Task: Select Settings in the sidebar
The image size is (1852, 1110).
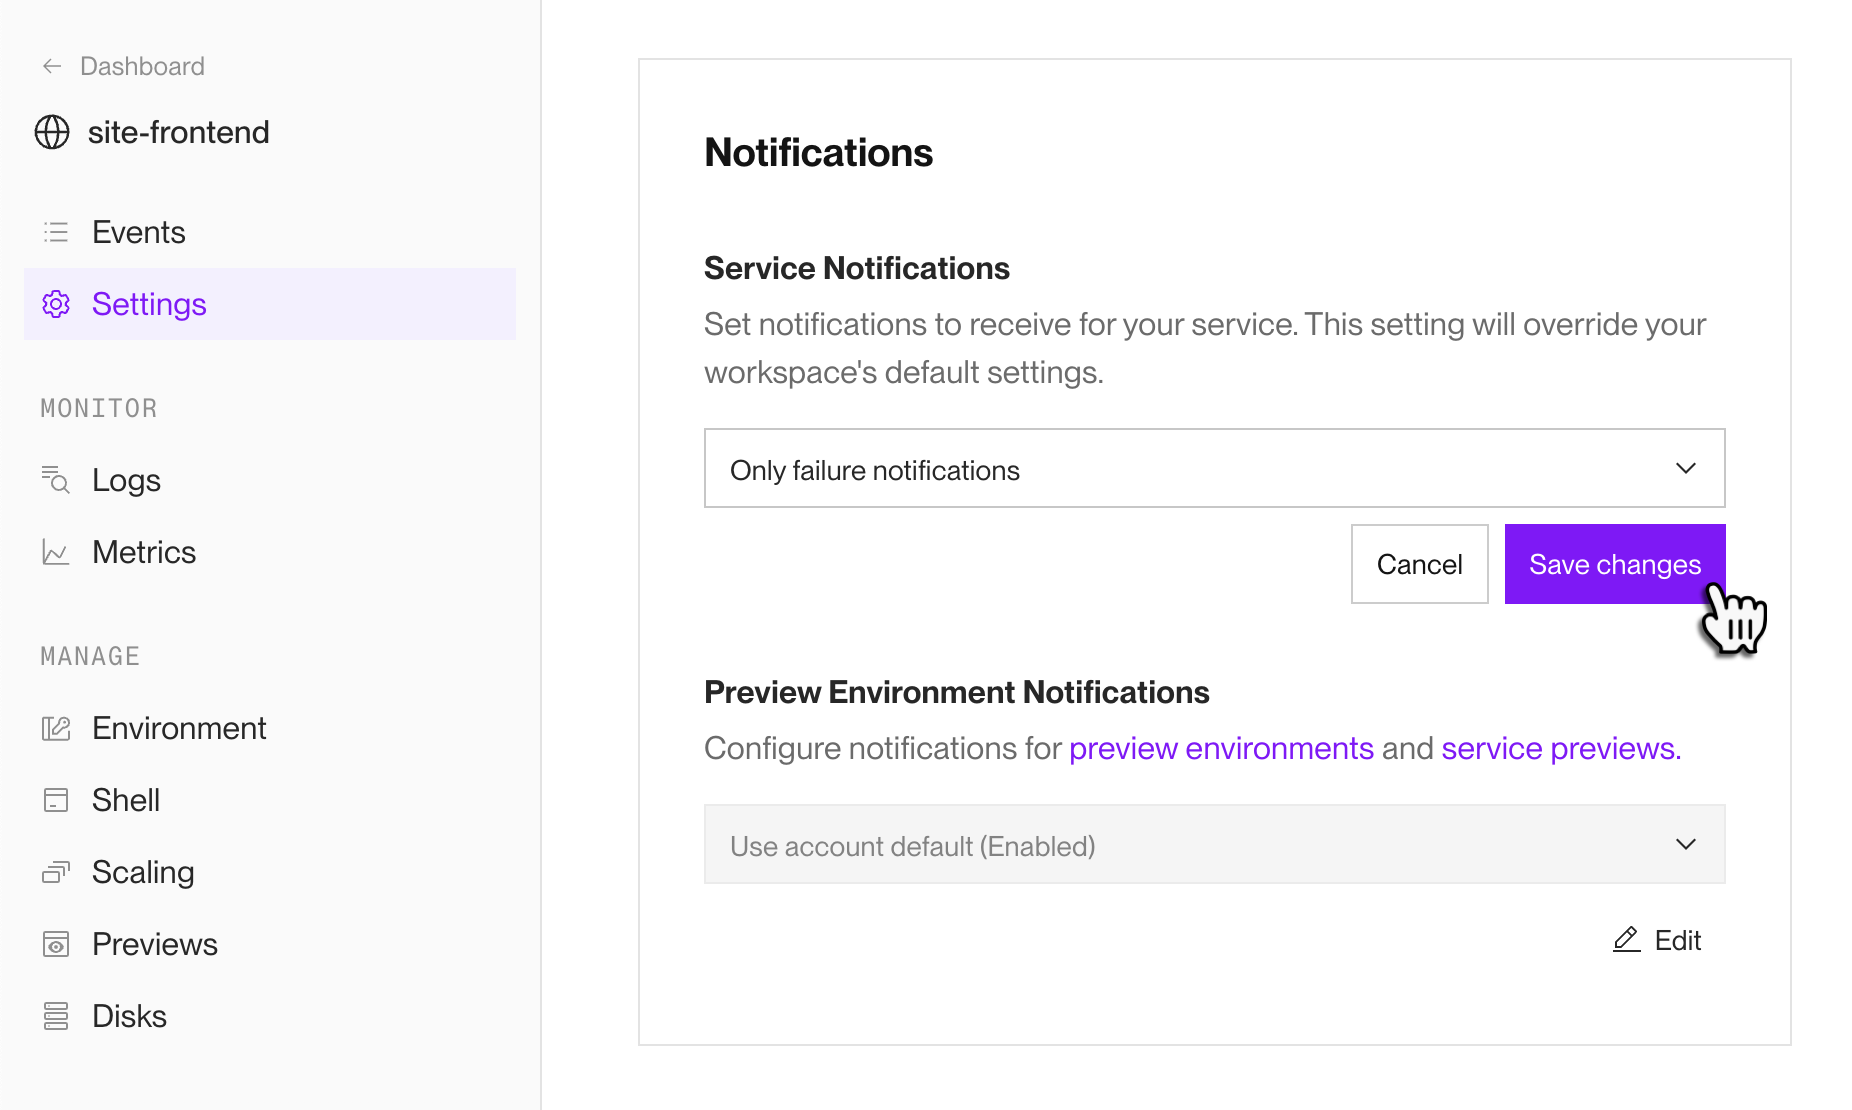Action: click(x=149, y=304)
